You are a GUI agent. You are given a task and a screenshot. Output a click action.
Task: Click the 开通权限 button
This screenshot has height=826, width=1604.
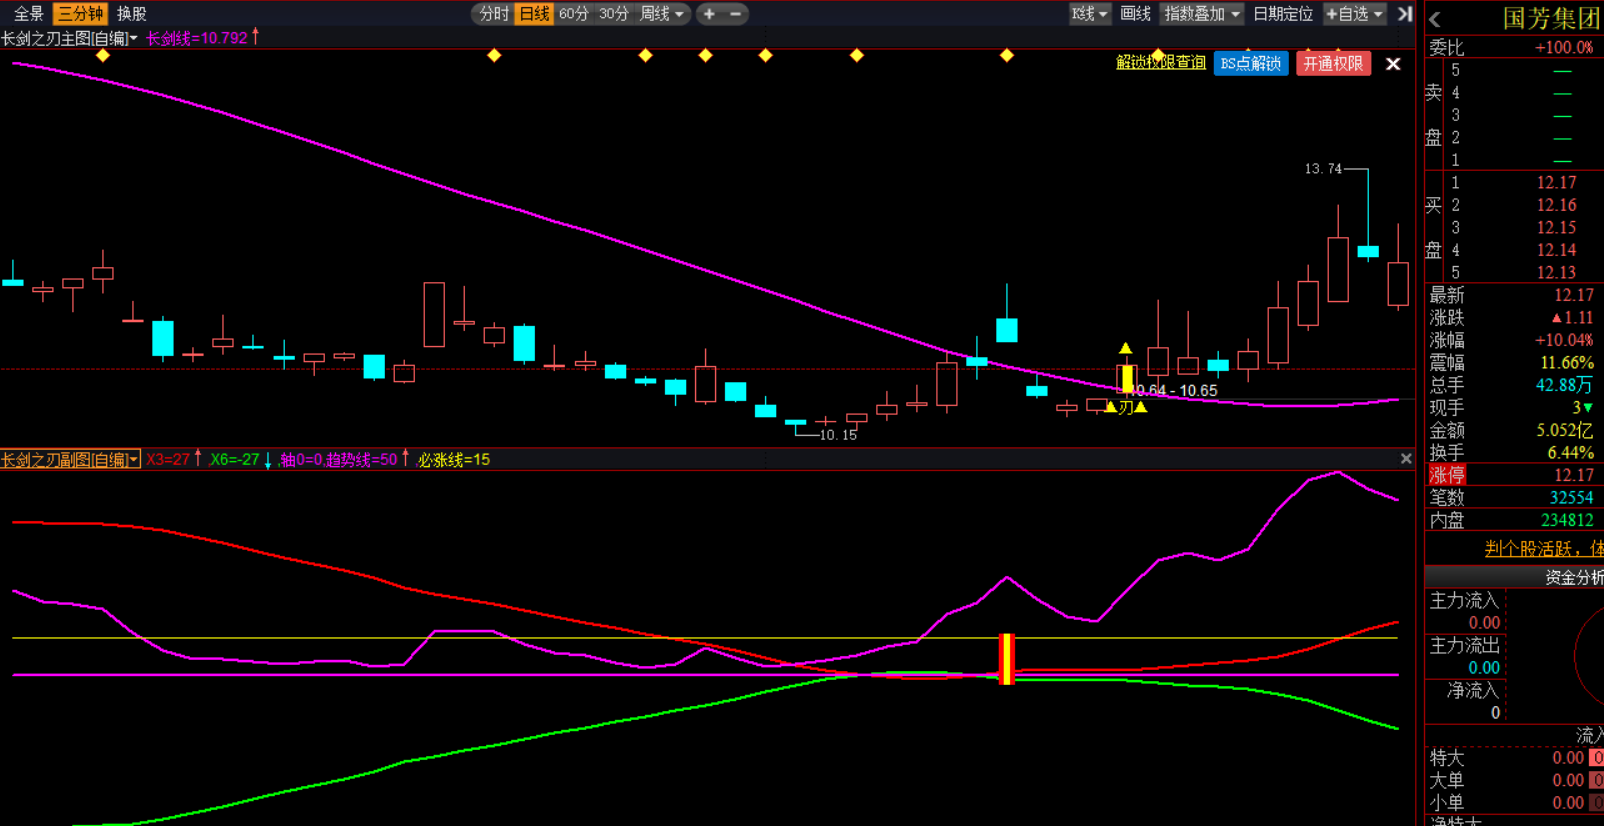pyautogui.click(x=1333, y=63)
